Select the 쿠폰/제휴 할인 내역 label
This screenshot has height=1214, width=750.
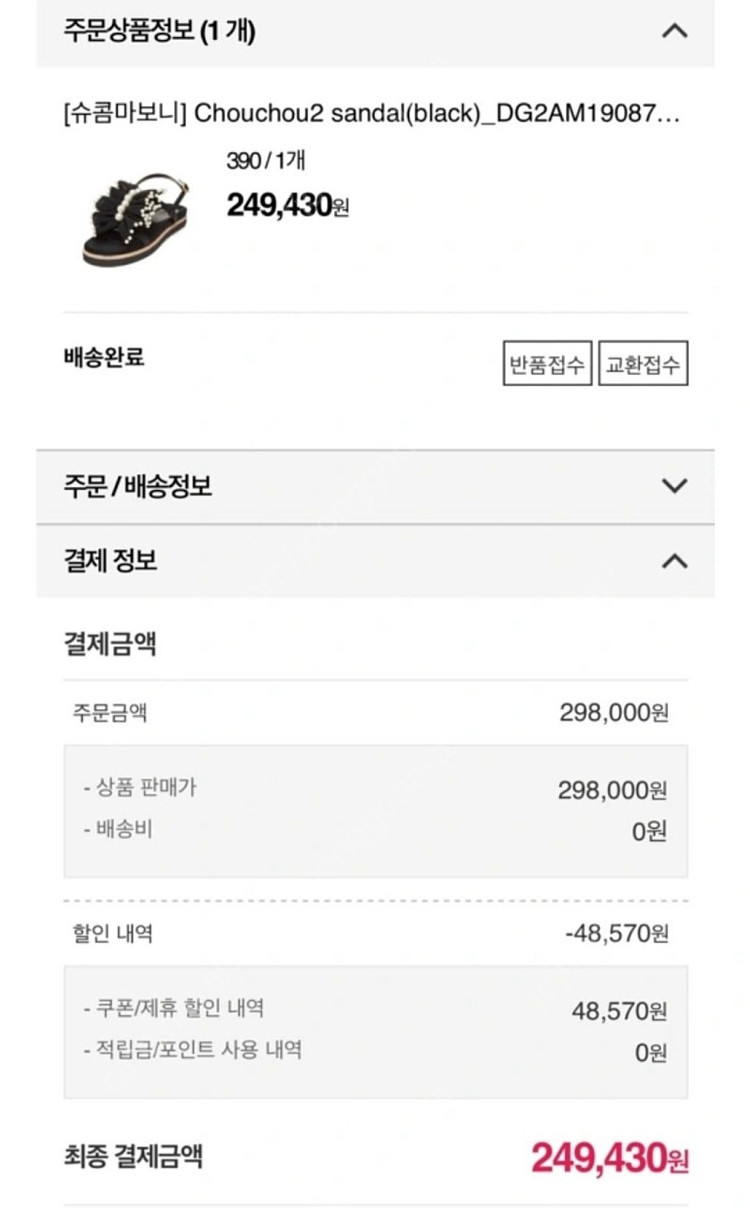tap(174, 1008)
